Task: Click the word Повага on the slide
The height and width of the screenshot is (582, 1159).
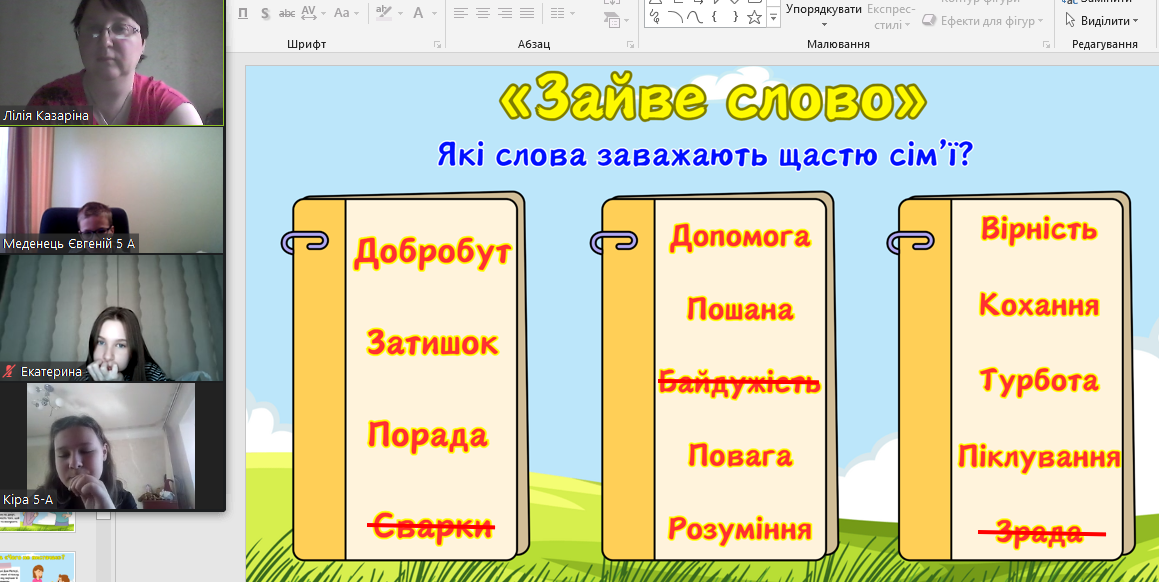Action: (740, 456)
